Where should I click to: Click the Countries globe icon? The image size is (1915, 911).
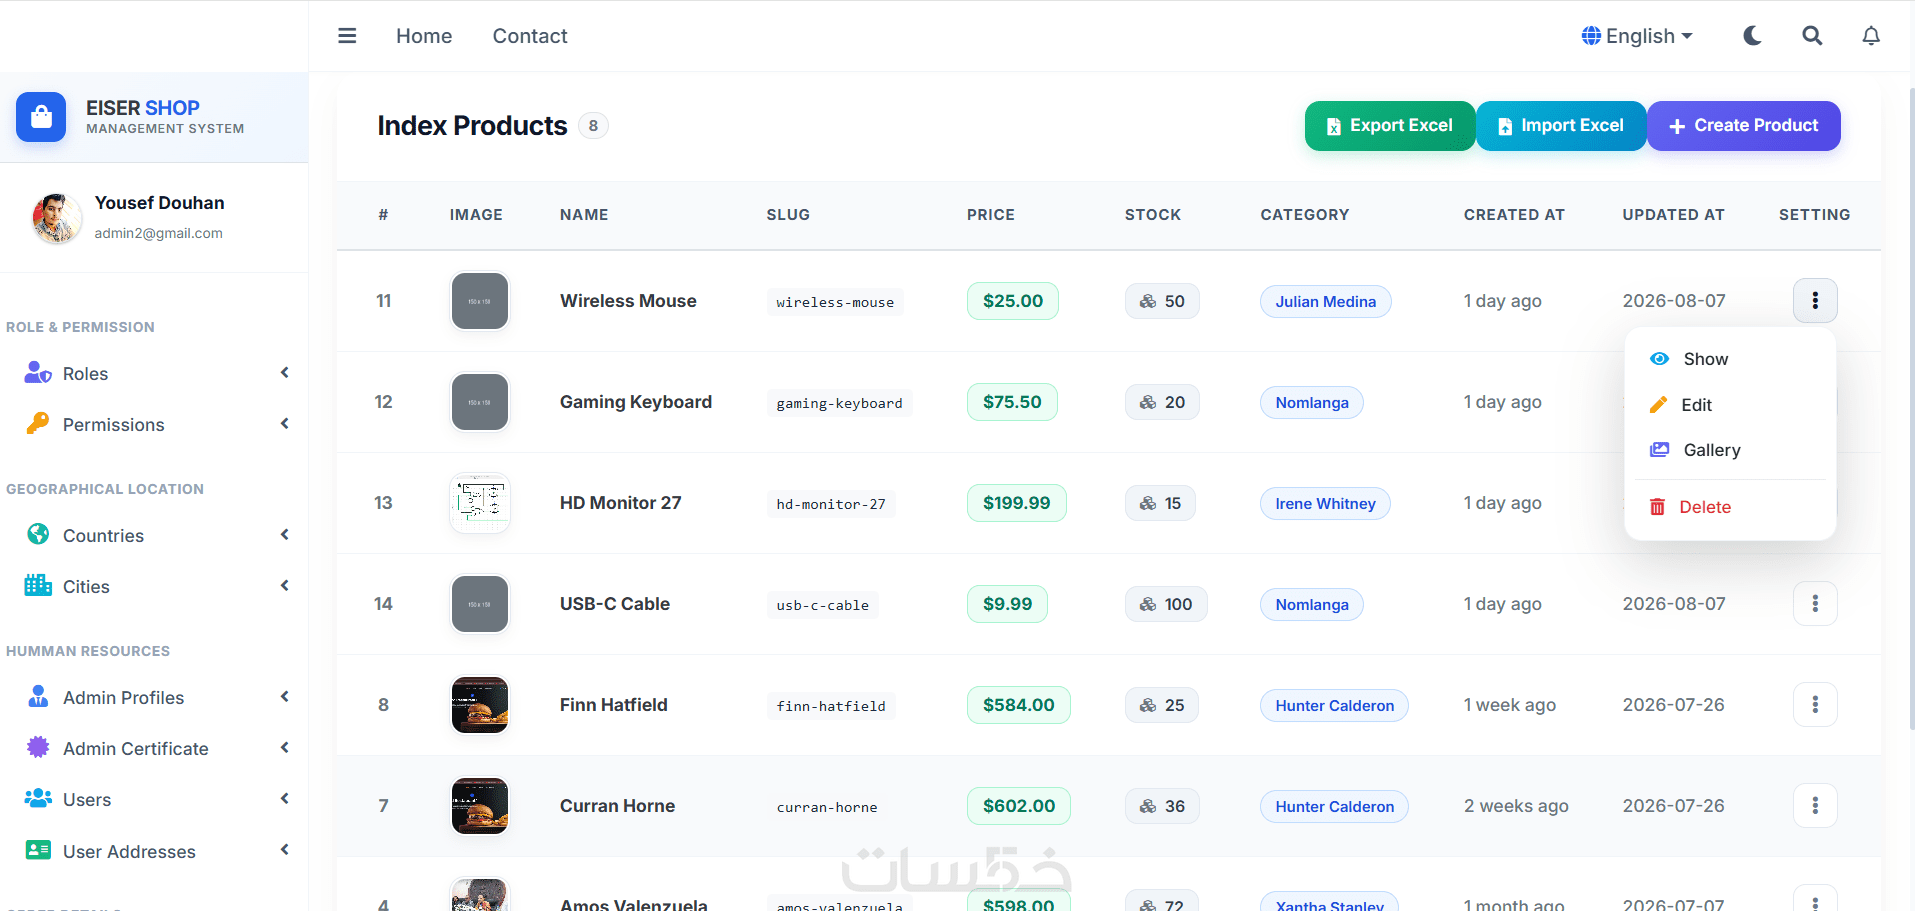coord(38,535)
